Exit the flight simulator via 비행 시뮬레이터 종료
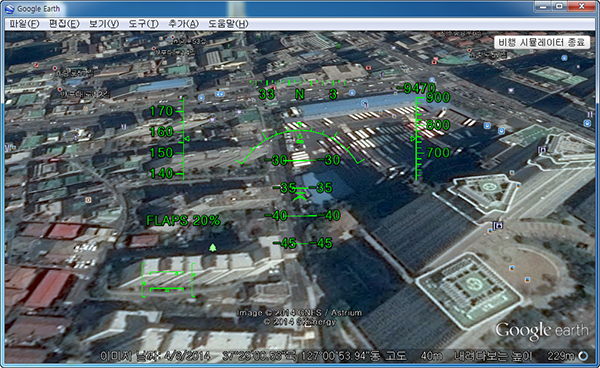 [x=541, y=42]
